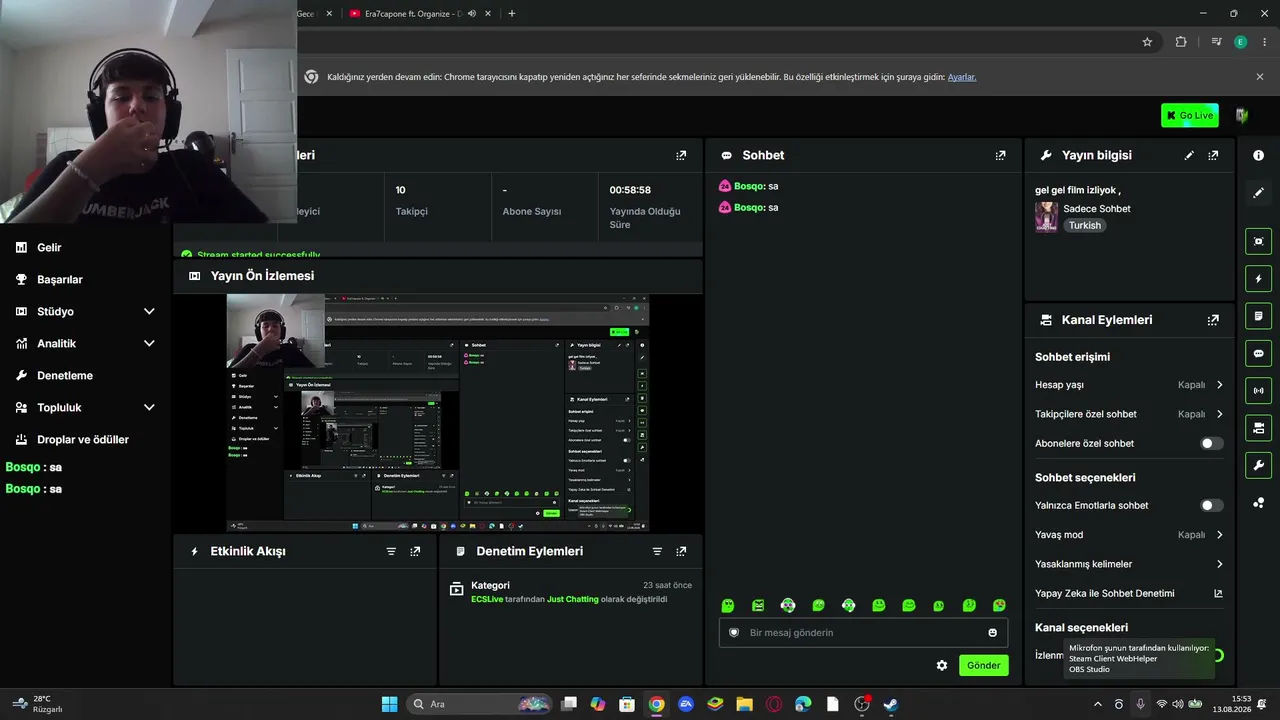
Task: Open Chrome extensions puzzle icon
Action: click(x=1181, y=42)
